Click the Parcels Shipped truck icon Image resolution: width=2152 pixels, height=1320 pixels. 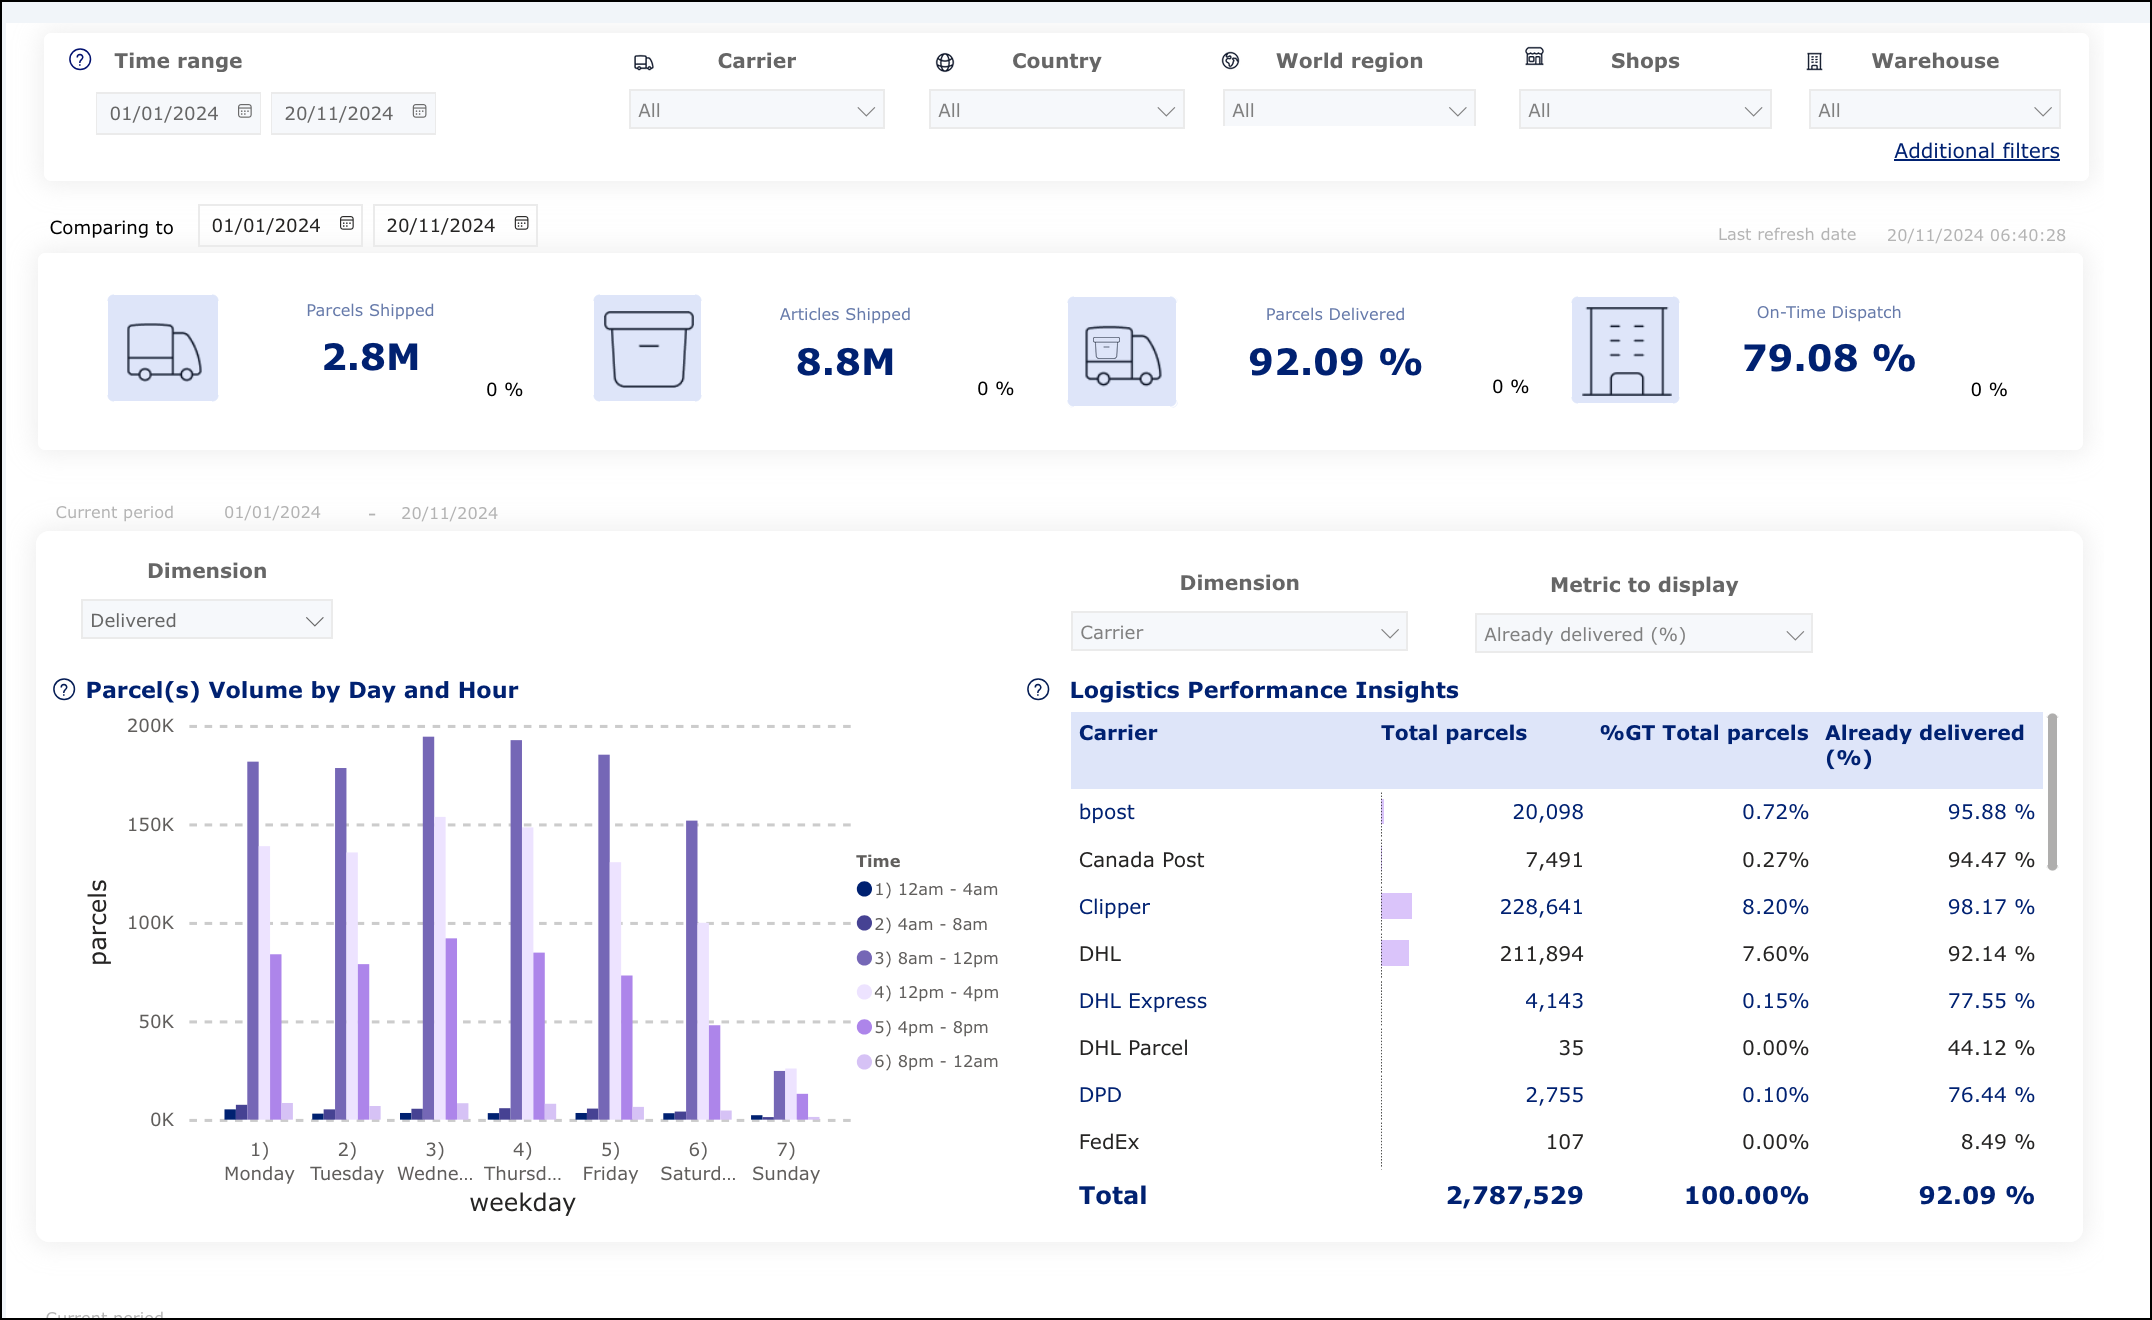pos(163,349)
